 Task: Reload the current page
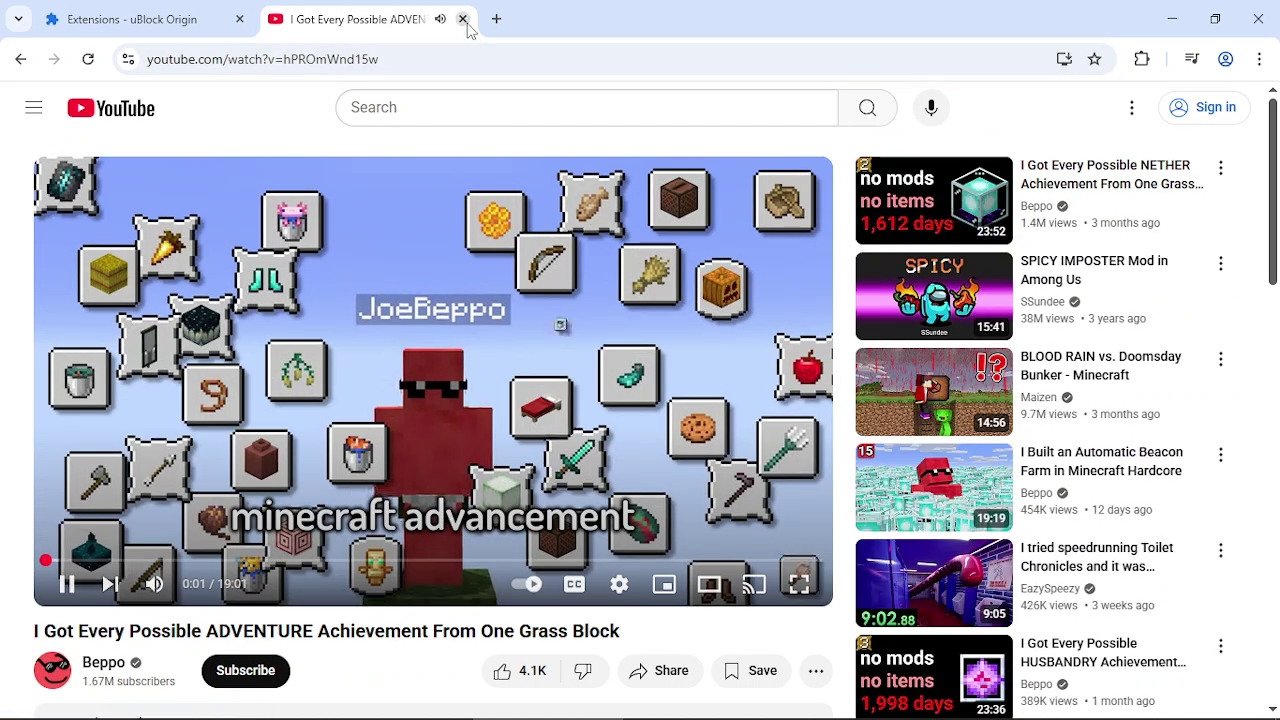88,59
